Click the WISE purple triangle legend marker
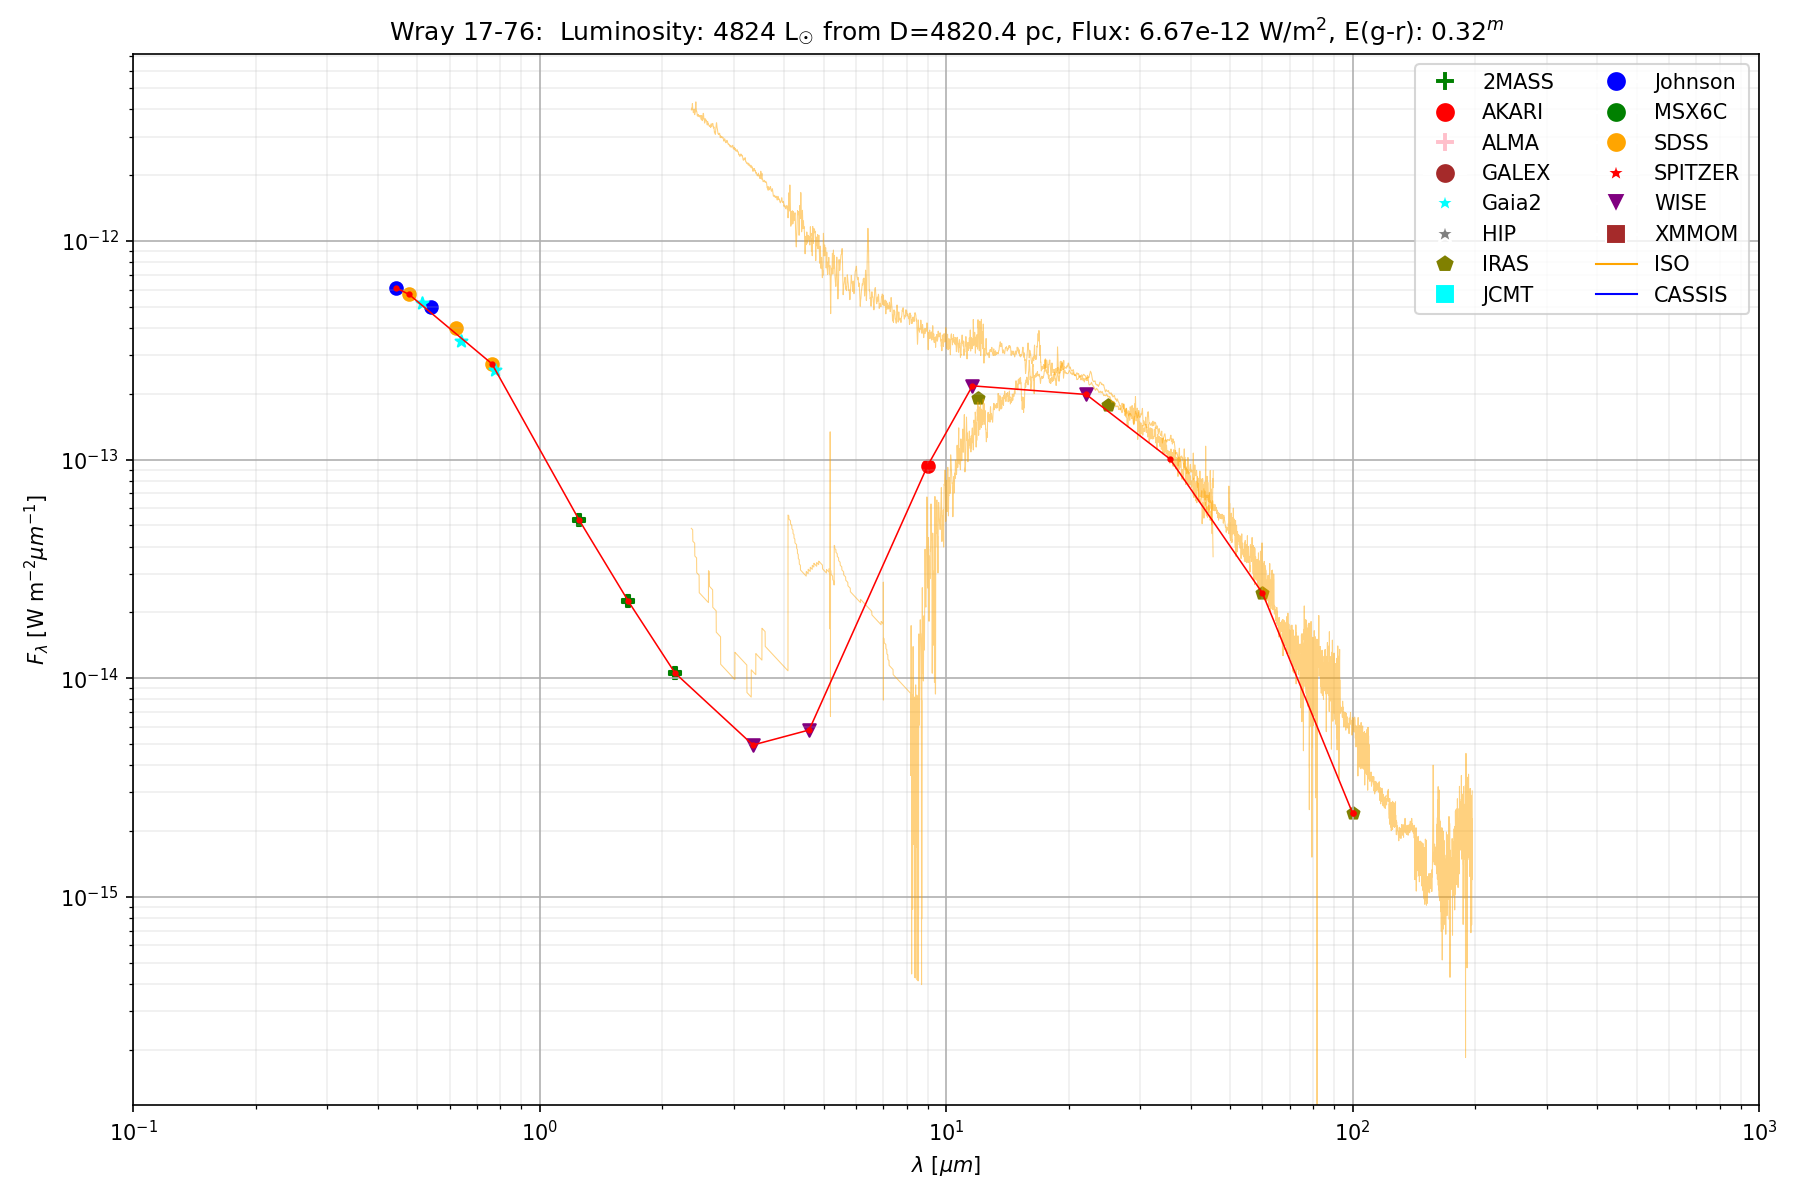 point(1616,203)
